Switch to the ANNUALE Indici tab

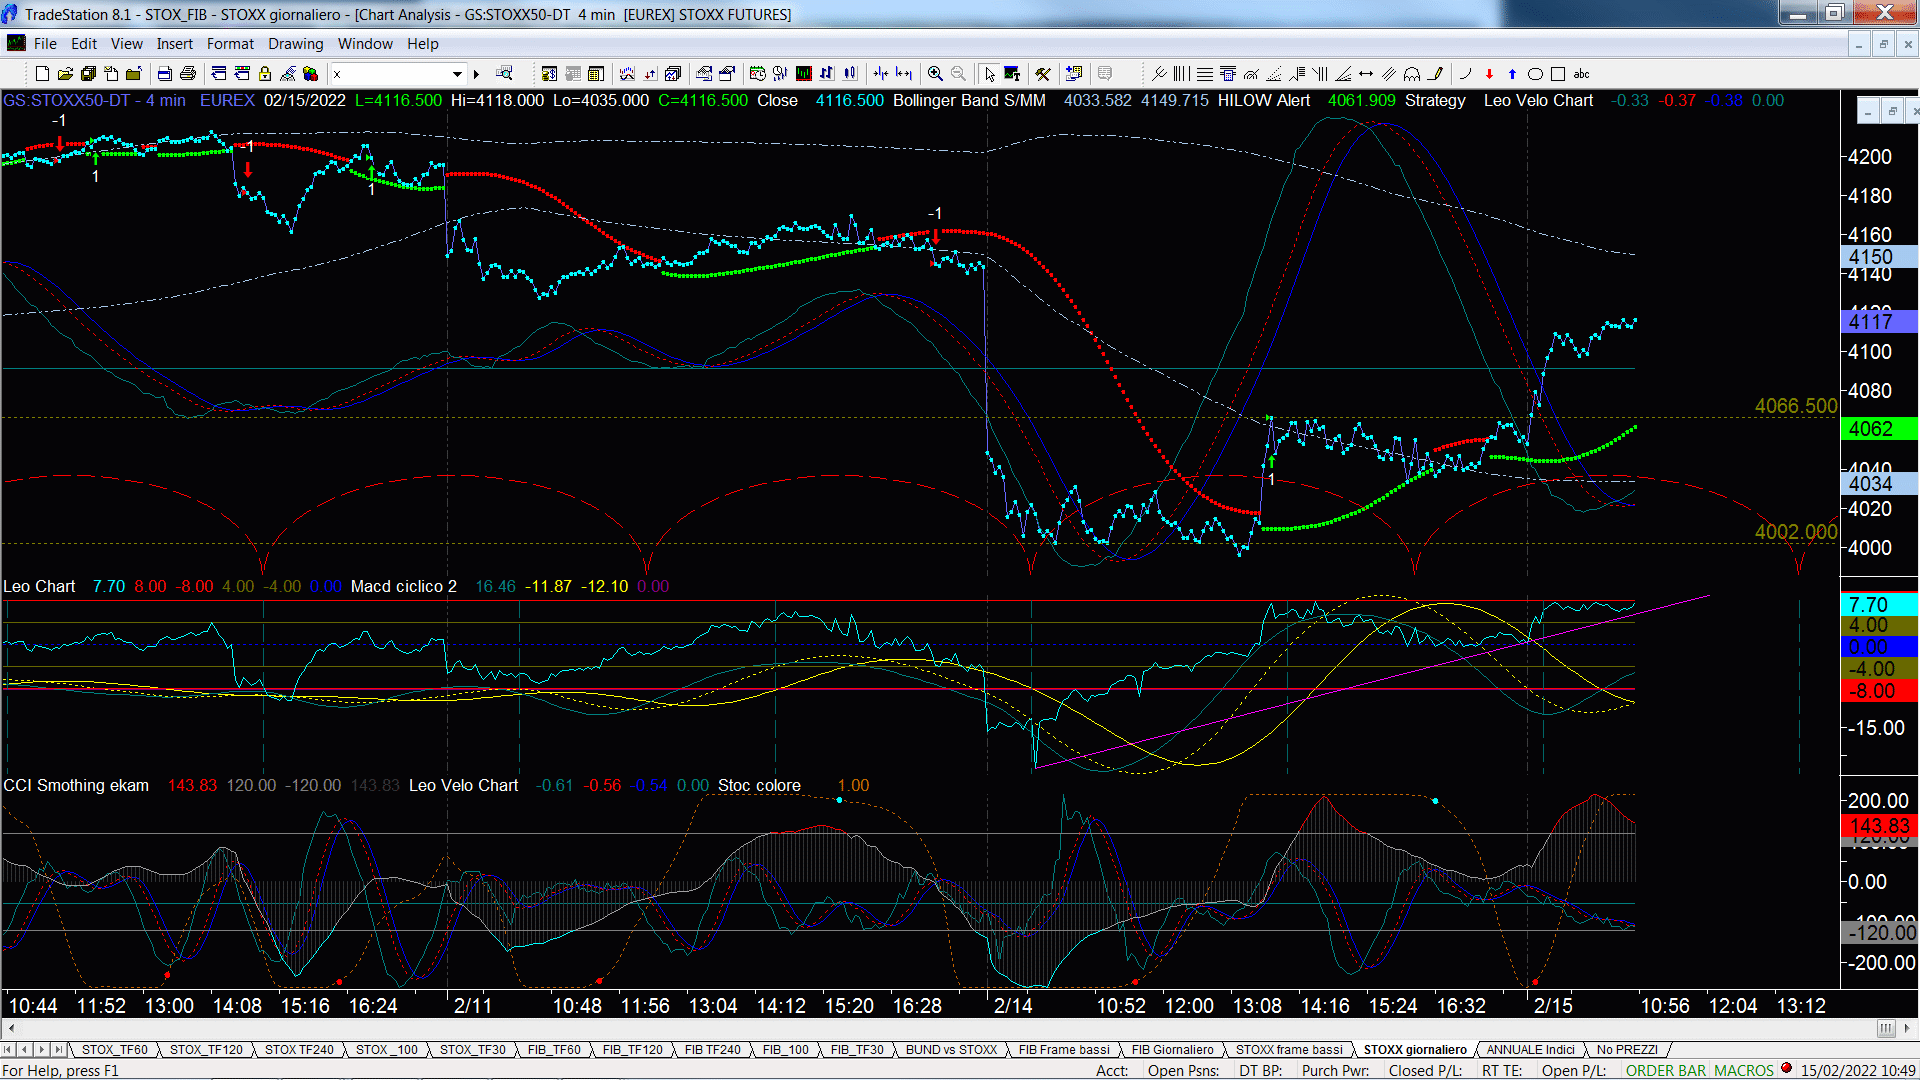1530,1049
